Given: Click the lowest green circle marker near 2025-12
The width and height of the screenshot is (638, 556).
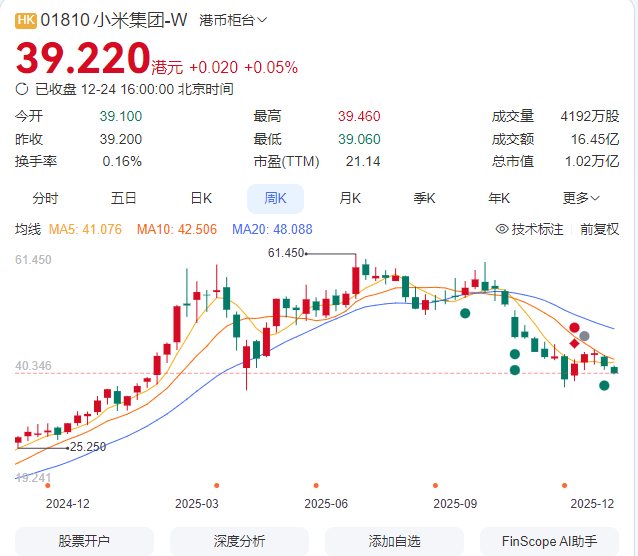Looking at the screenshot, I should click(604, 385).
